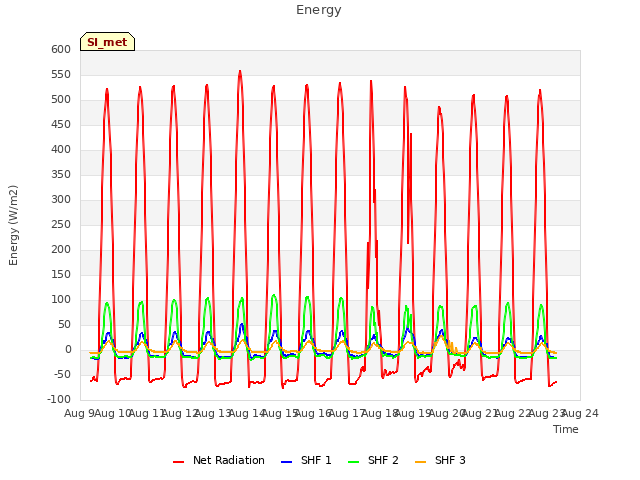Image resolution: width=640 pixels, height=480 pixels.
Task: Click the Energy chart title
Action: [318, 10]
